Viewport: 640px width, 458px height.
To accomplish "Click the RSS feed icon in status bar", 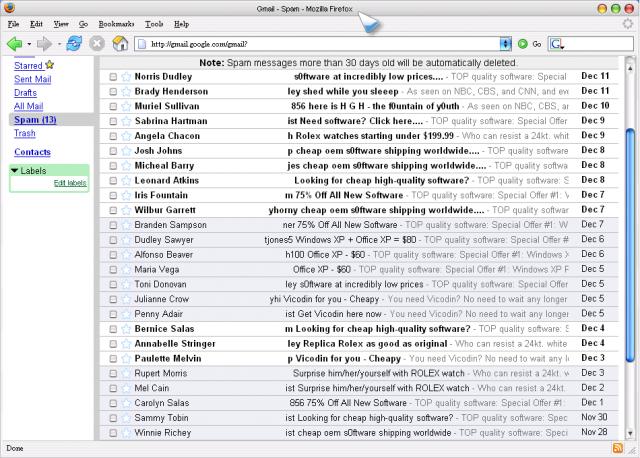I will pos(618,448).
